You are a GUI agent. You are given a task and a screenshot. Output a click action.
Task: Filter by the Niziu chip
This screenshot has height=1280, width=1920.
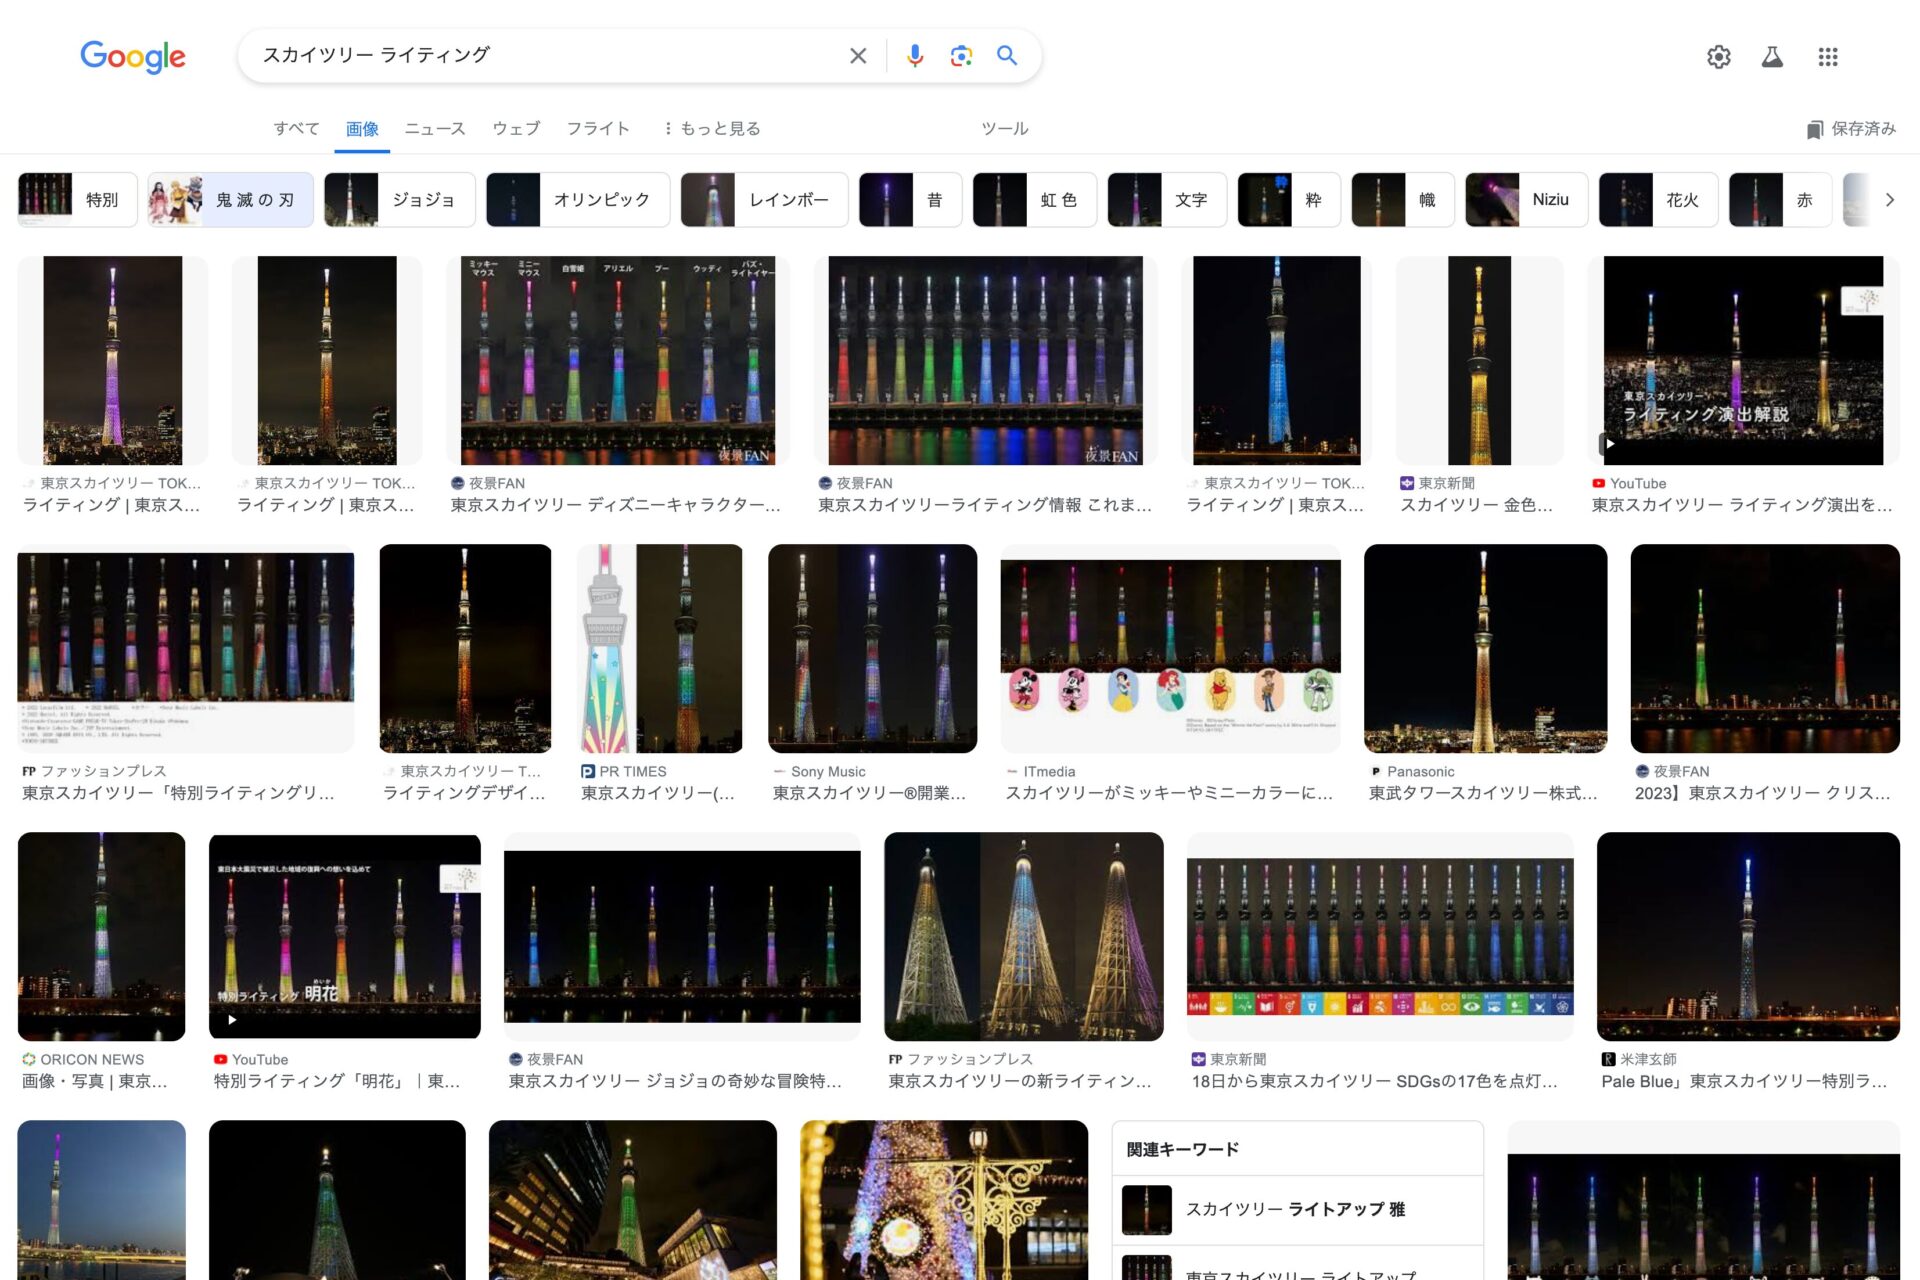(x=1527, y=200)
